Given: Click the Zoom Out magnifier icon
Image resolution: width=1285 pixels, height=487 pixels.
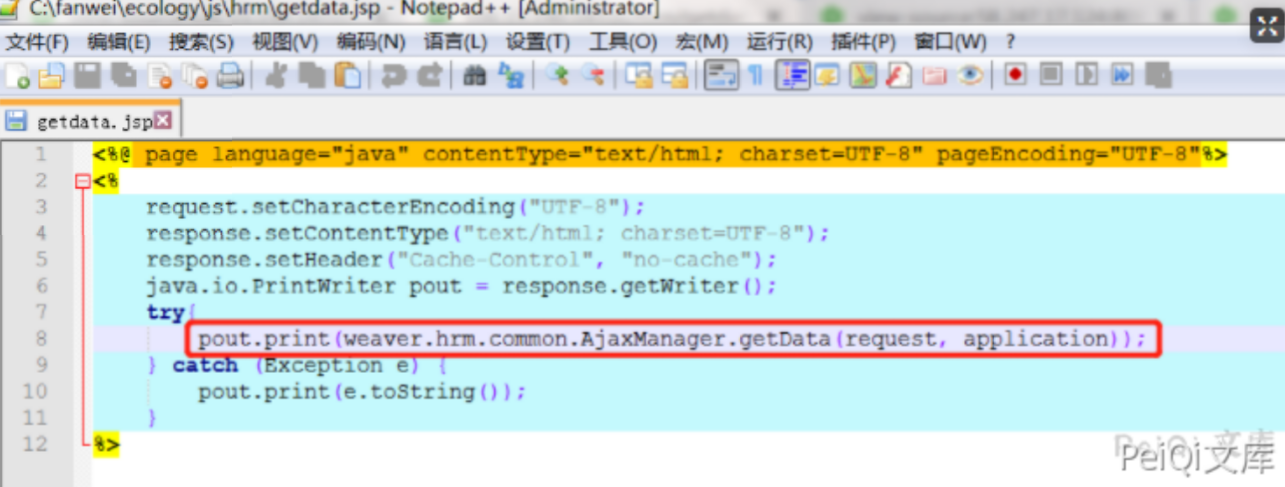Looking at the screenshot, I should coord(593,76).
